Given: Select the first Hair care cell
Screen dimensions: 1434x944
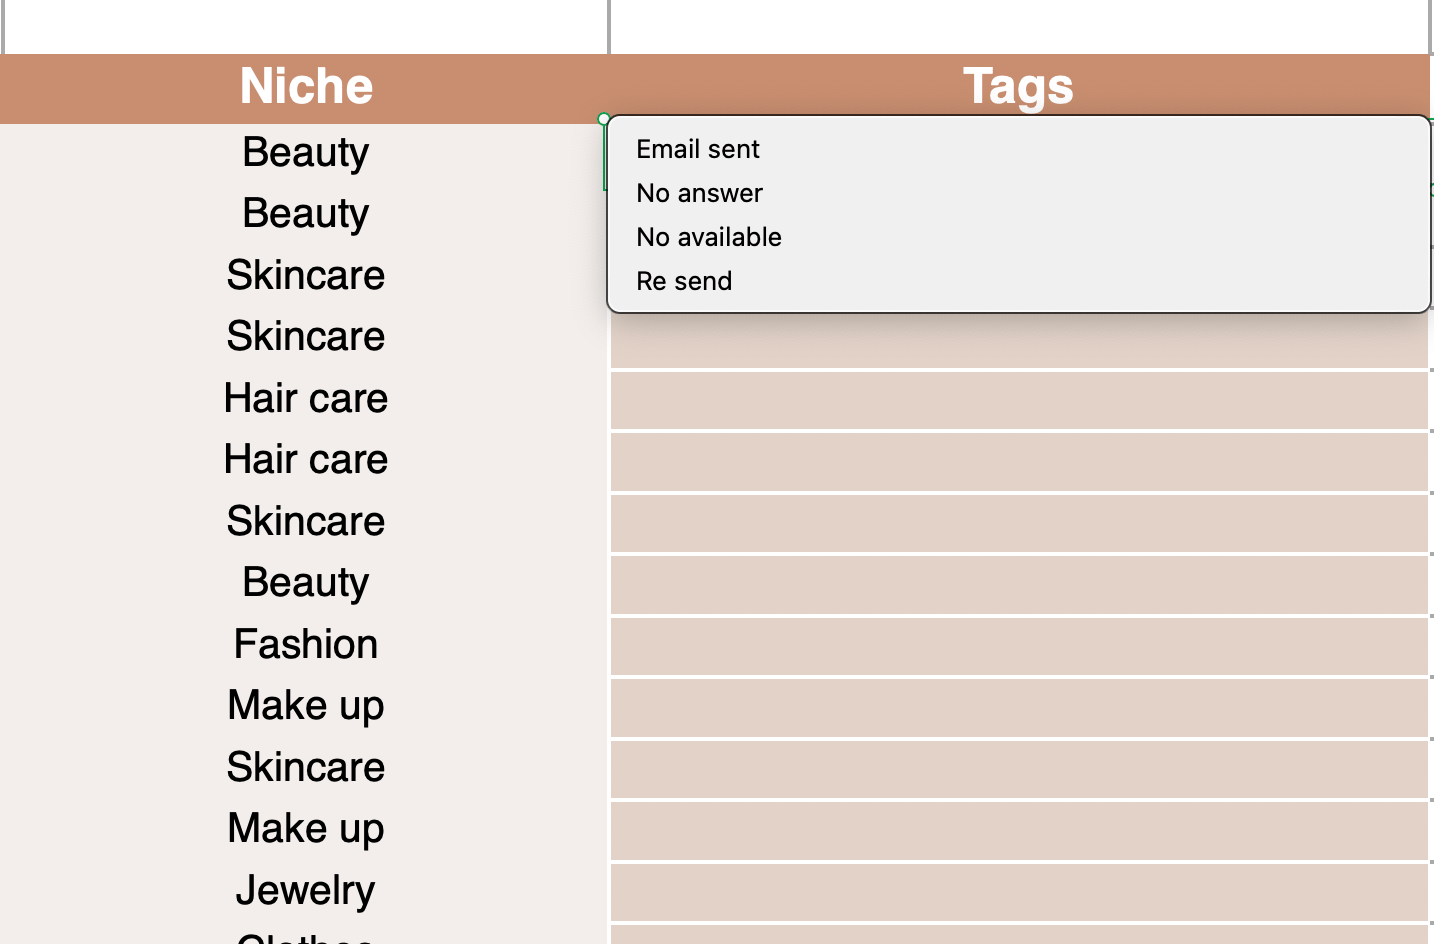Looking at the screenshot, I should point(306,399).
